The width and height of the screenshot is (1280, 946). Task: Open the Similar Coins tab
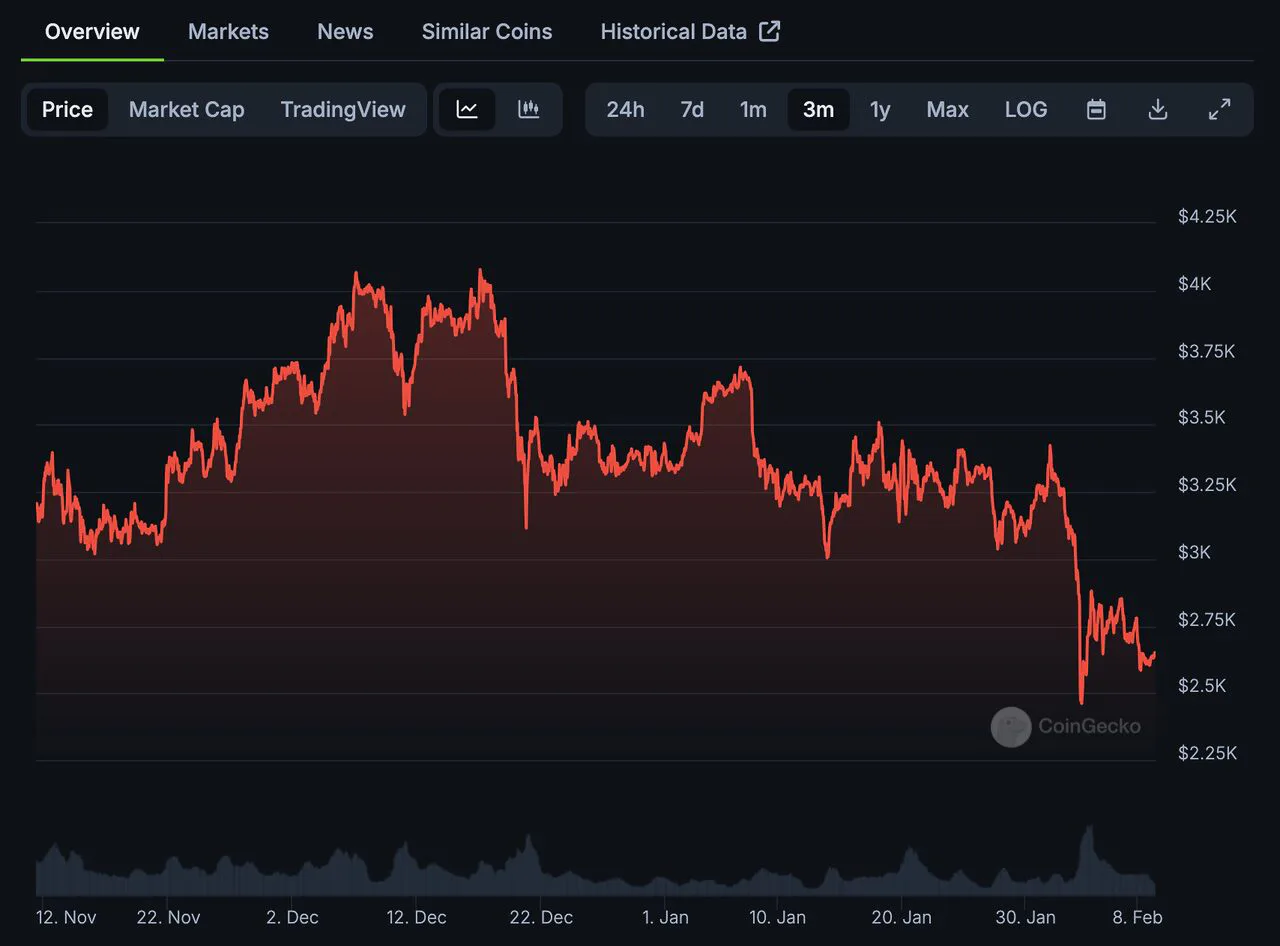tap(487, 31)
